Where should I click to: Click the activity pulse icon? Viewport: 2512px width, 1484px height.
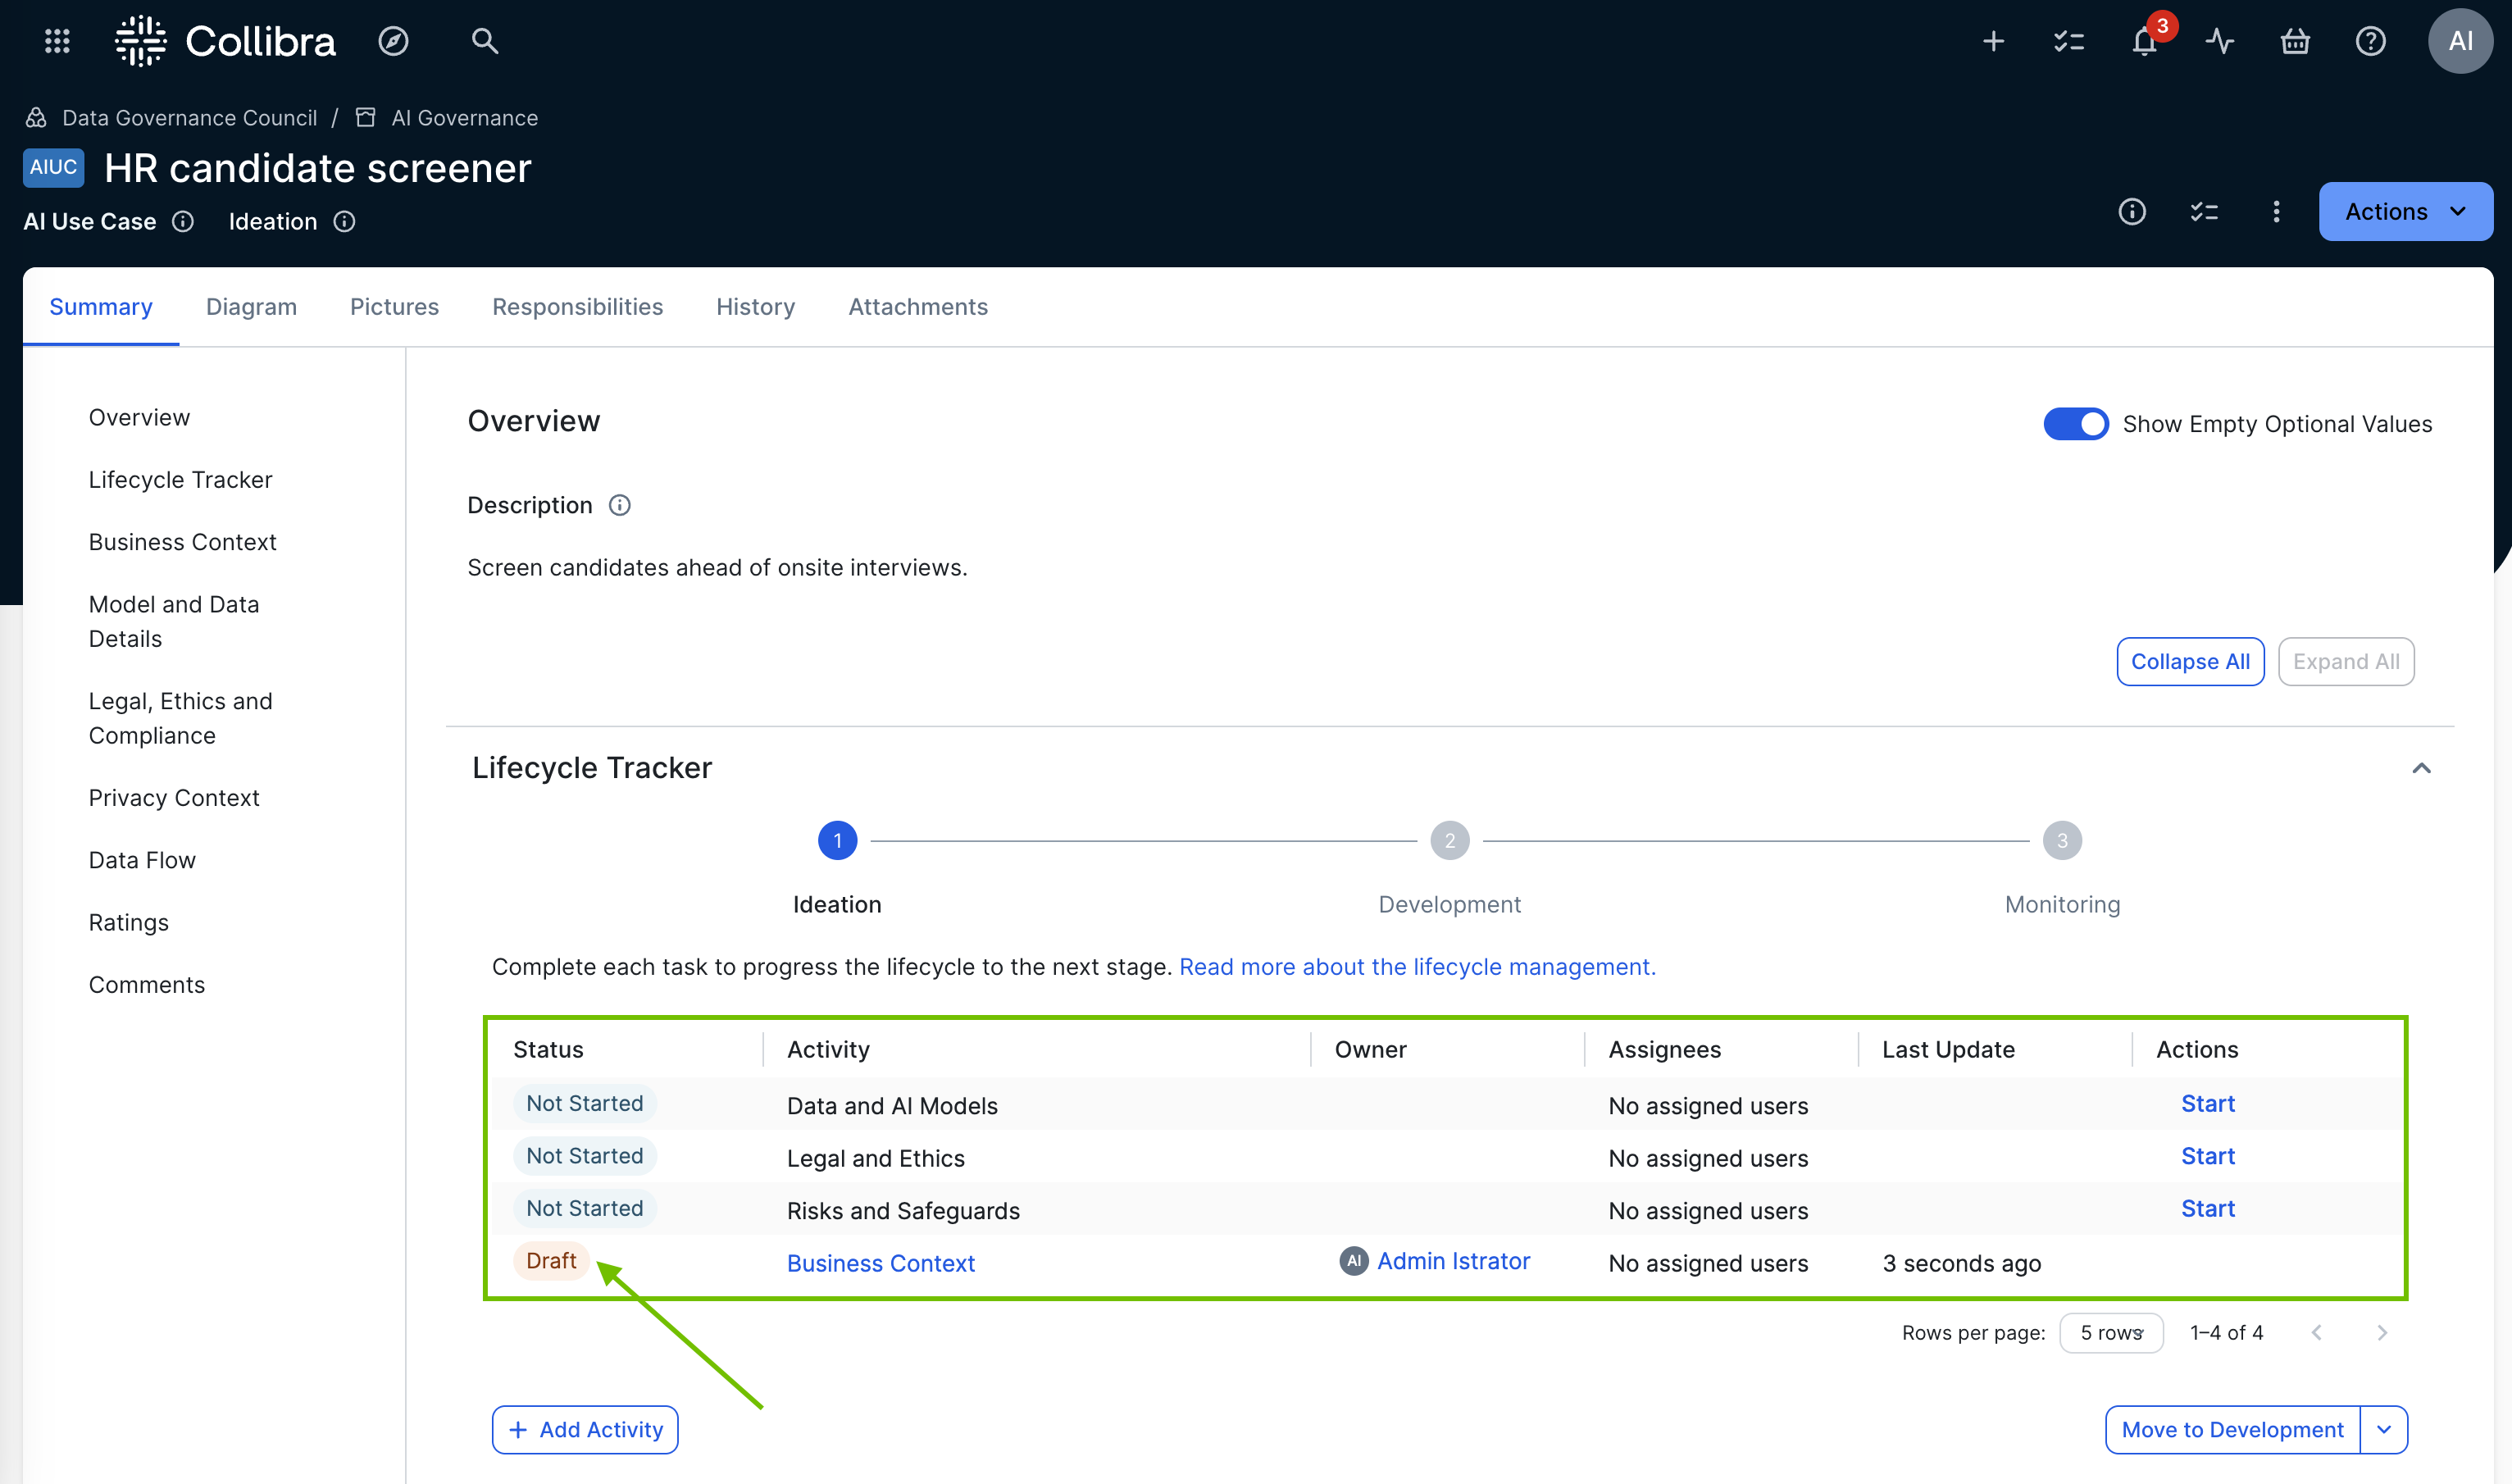pos(2220,41)
